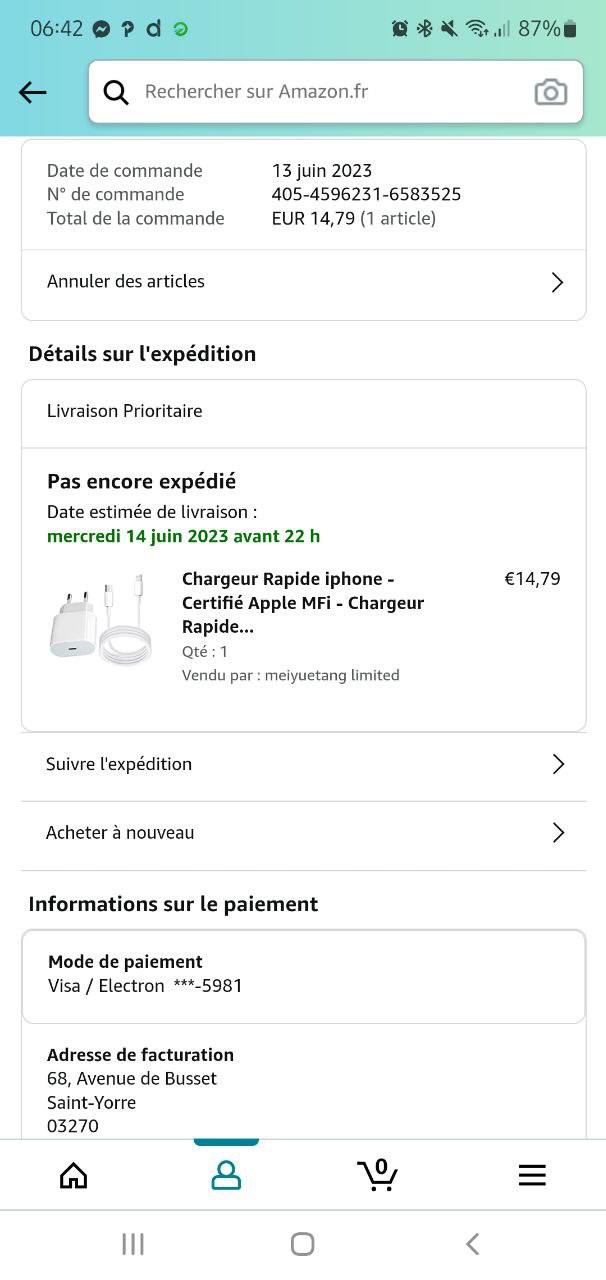Tap the search magnifier icon
Screen dimensions: 606x1280
click(x=116, y=93)
